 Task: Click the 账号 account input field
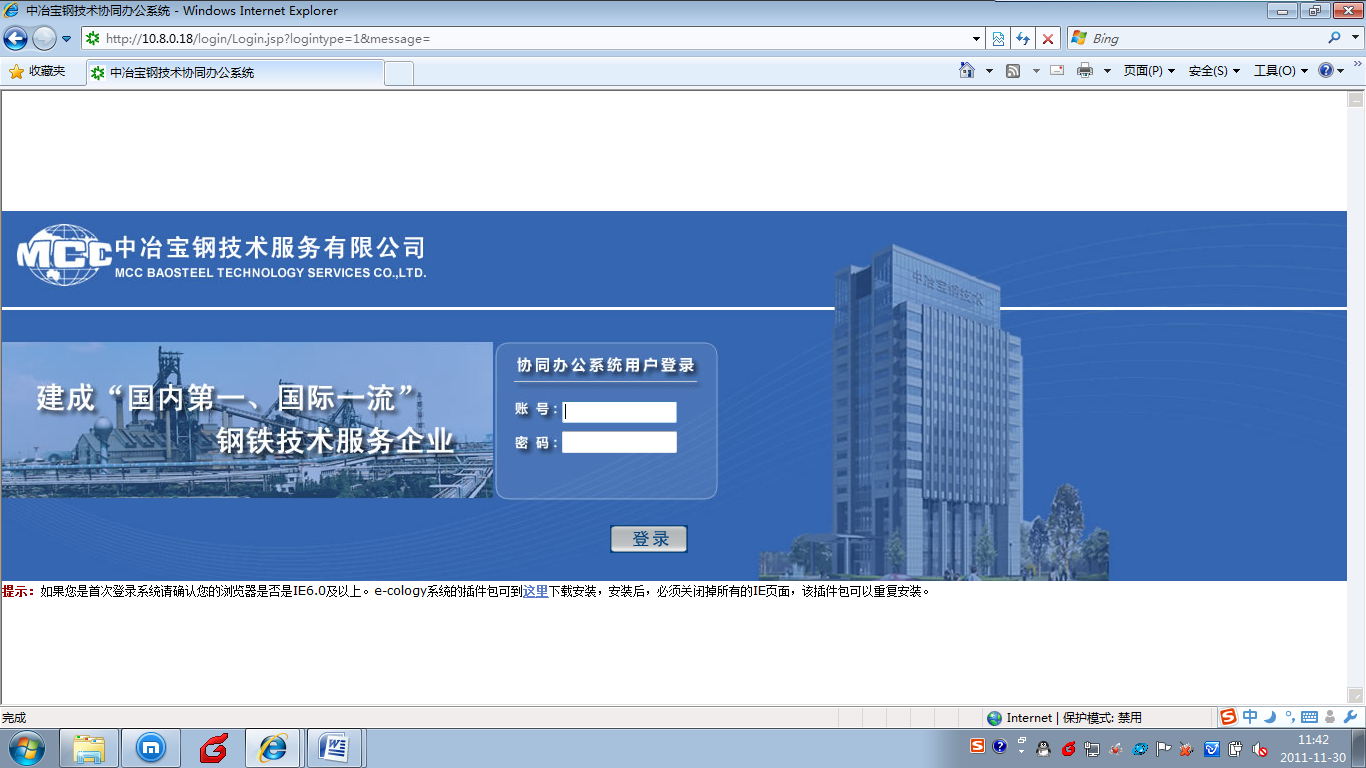coord(620,412)
